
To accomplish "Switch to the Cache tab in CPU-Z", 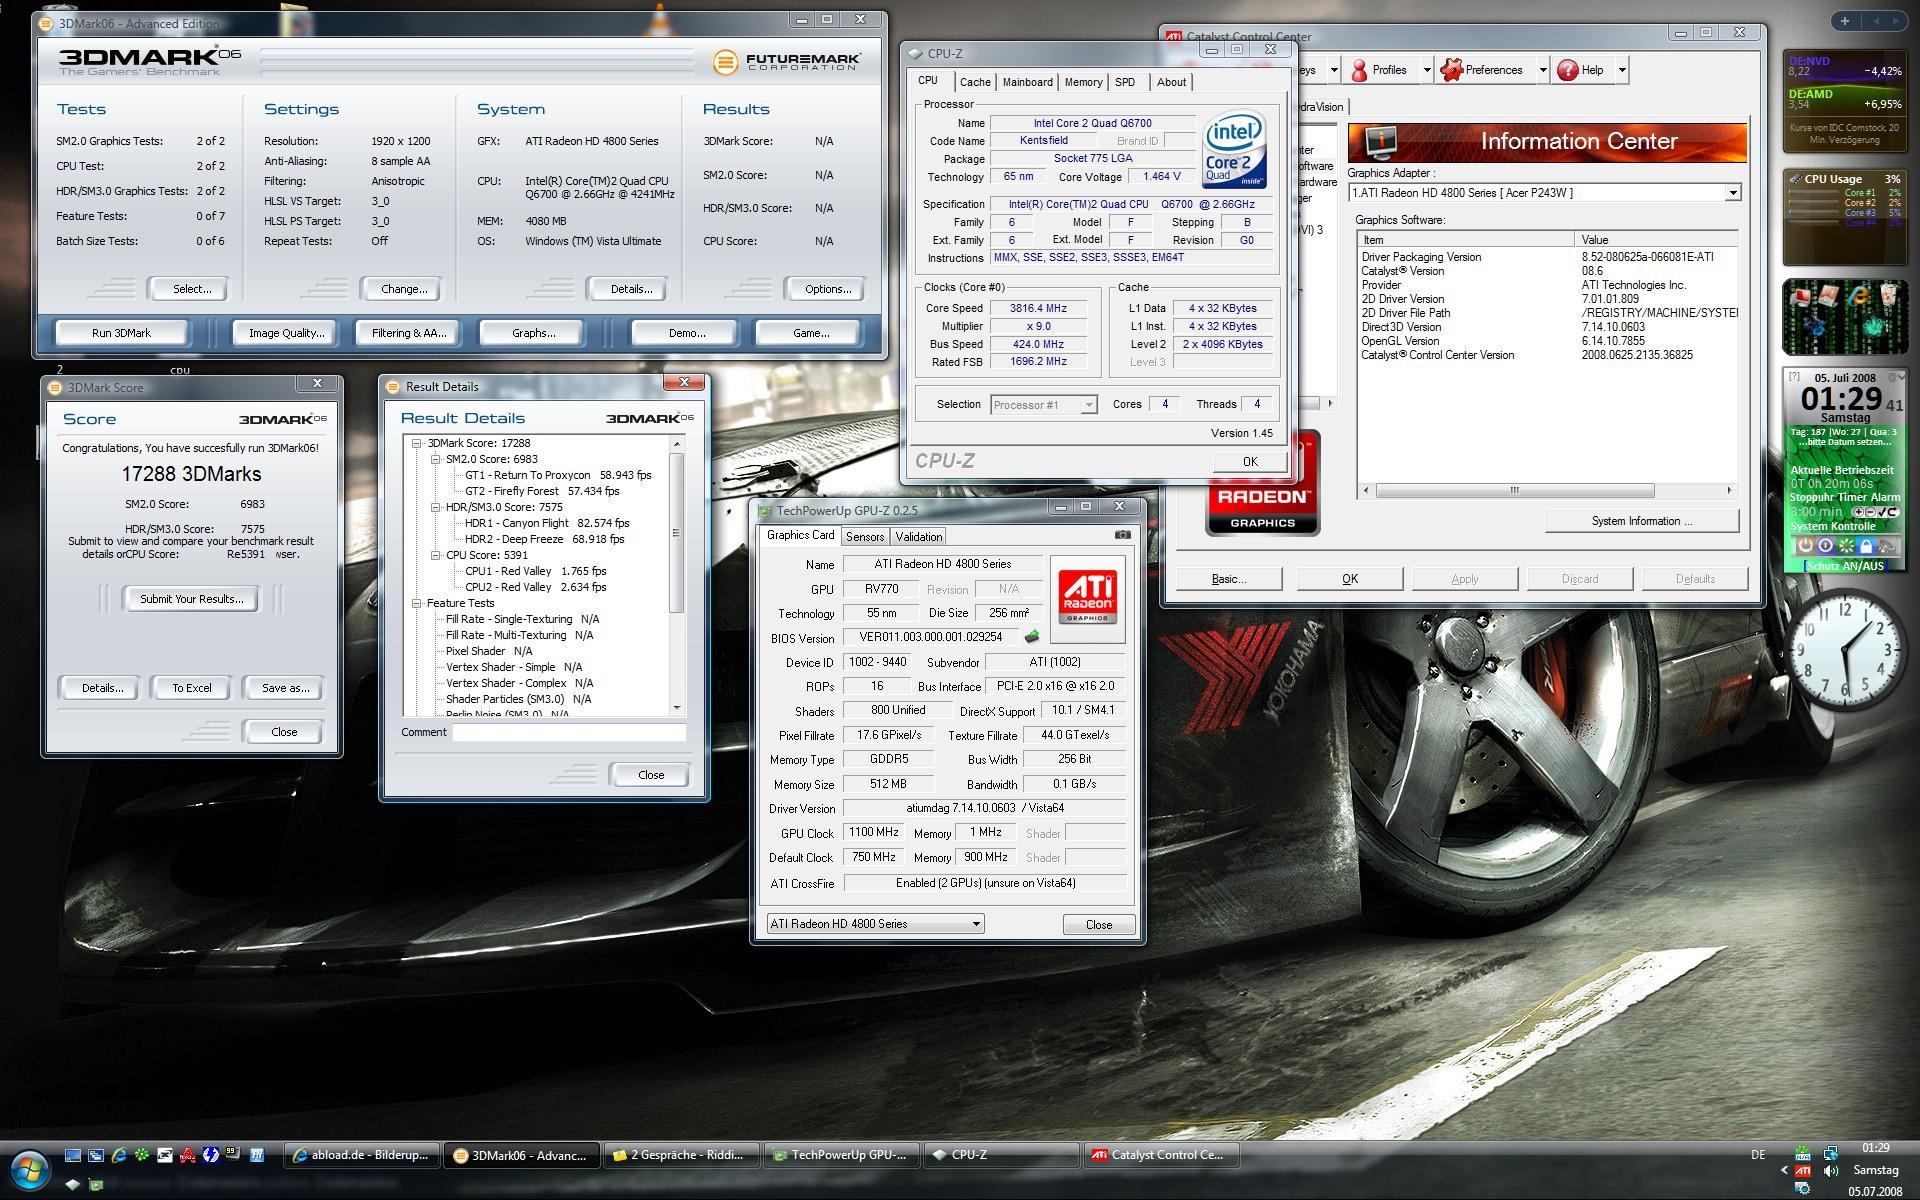I will [975, 82].
